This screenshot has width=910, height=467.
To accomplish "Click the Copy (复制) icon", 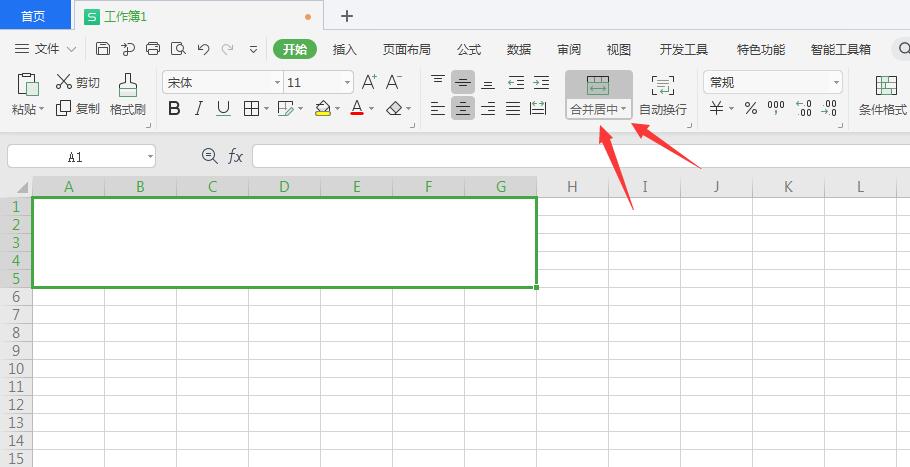I will pyautogui.click(x=63, y=108).
